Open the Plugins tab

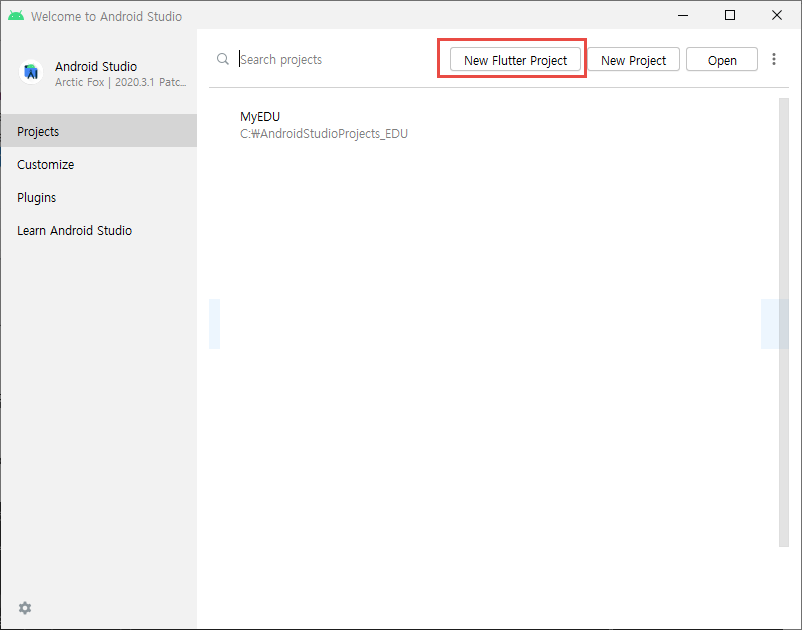[x=99, y=197]
